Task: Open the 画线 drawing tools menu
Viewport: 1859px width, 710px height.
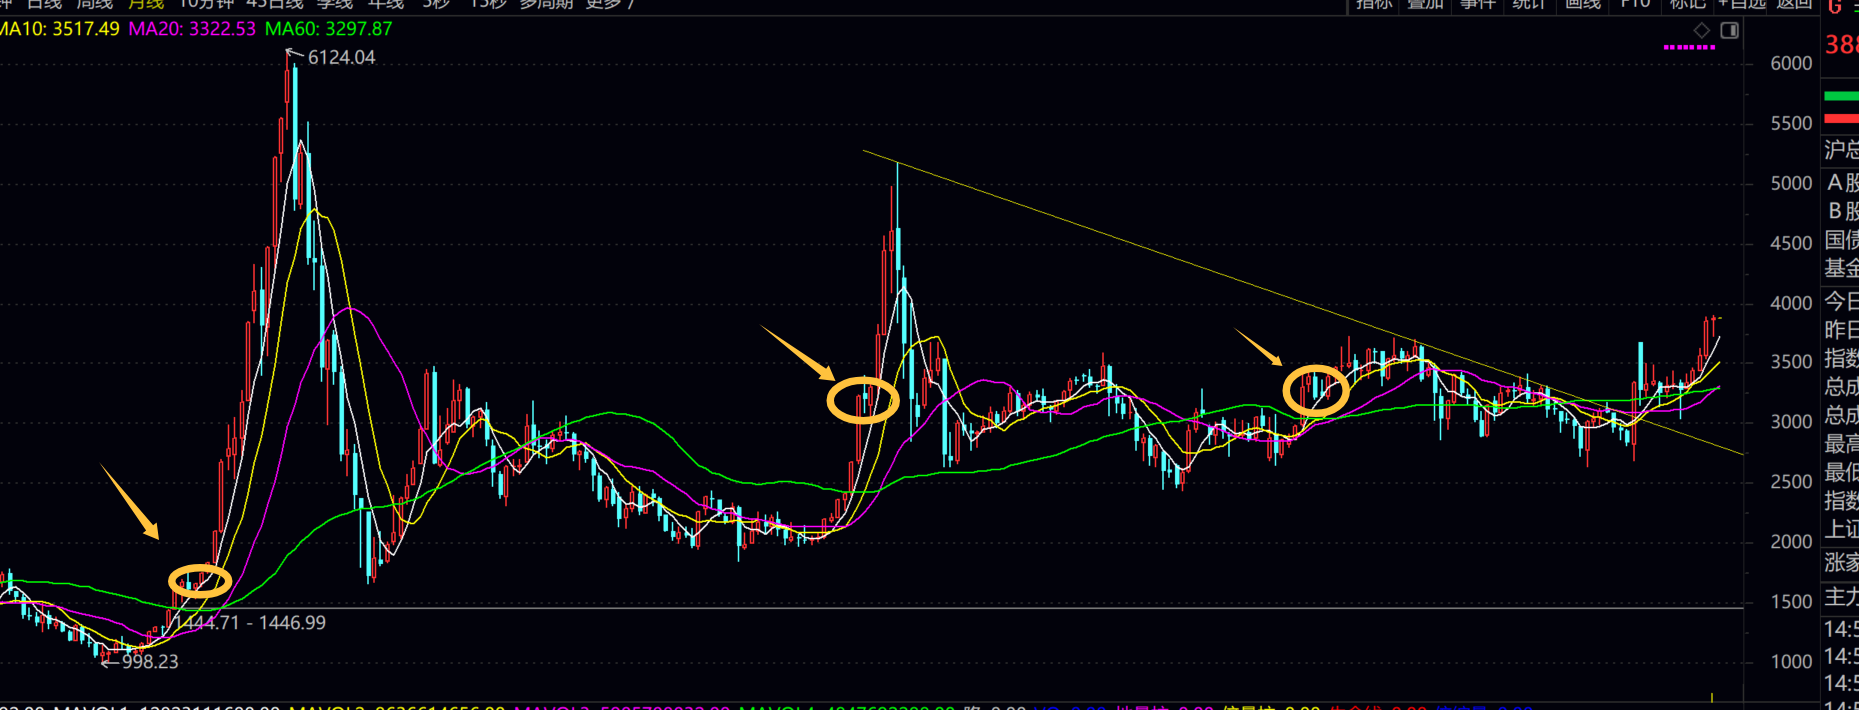Action: point(1582,4)
